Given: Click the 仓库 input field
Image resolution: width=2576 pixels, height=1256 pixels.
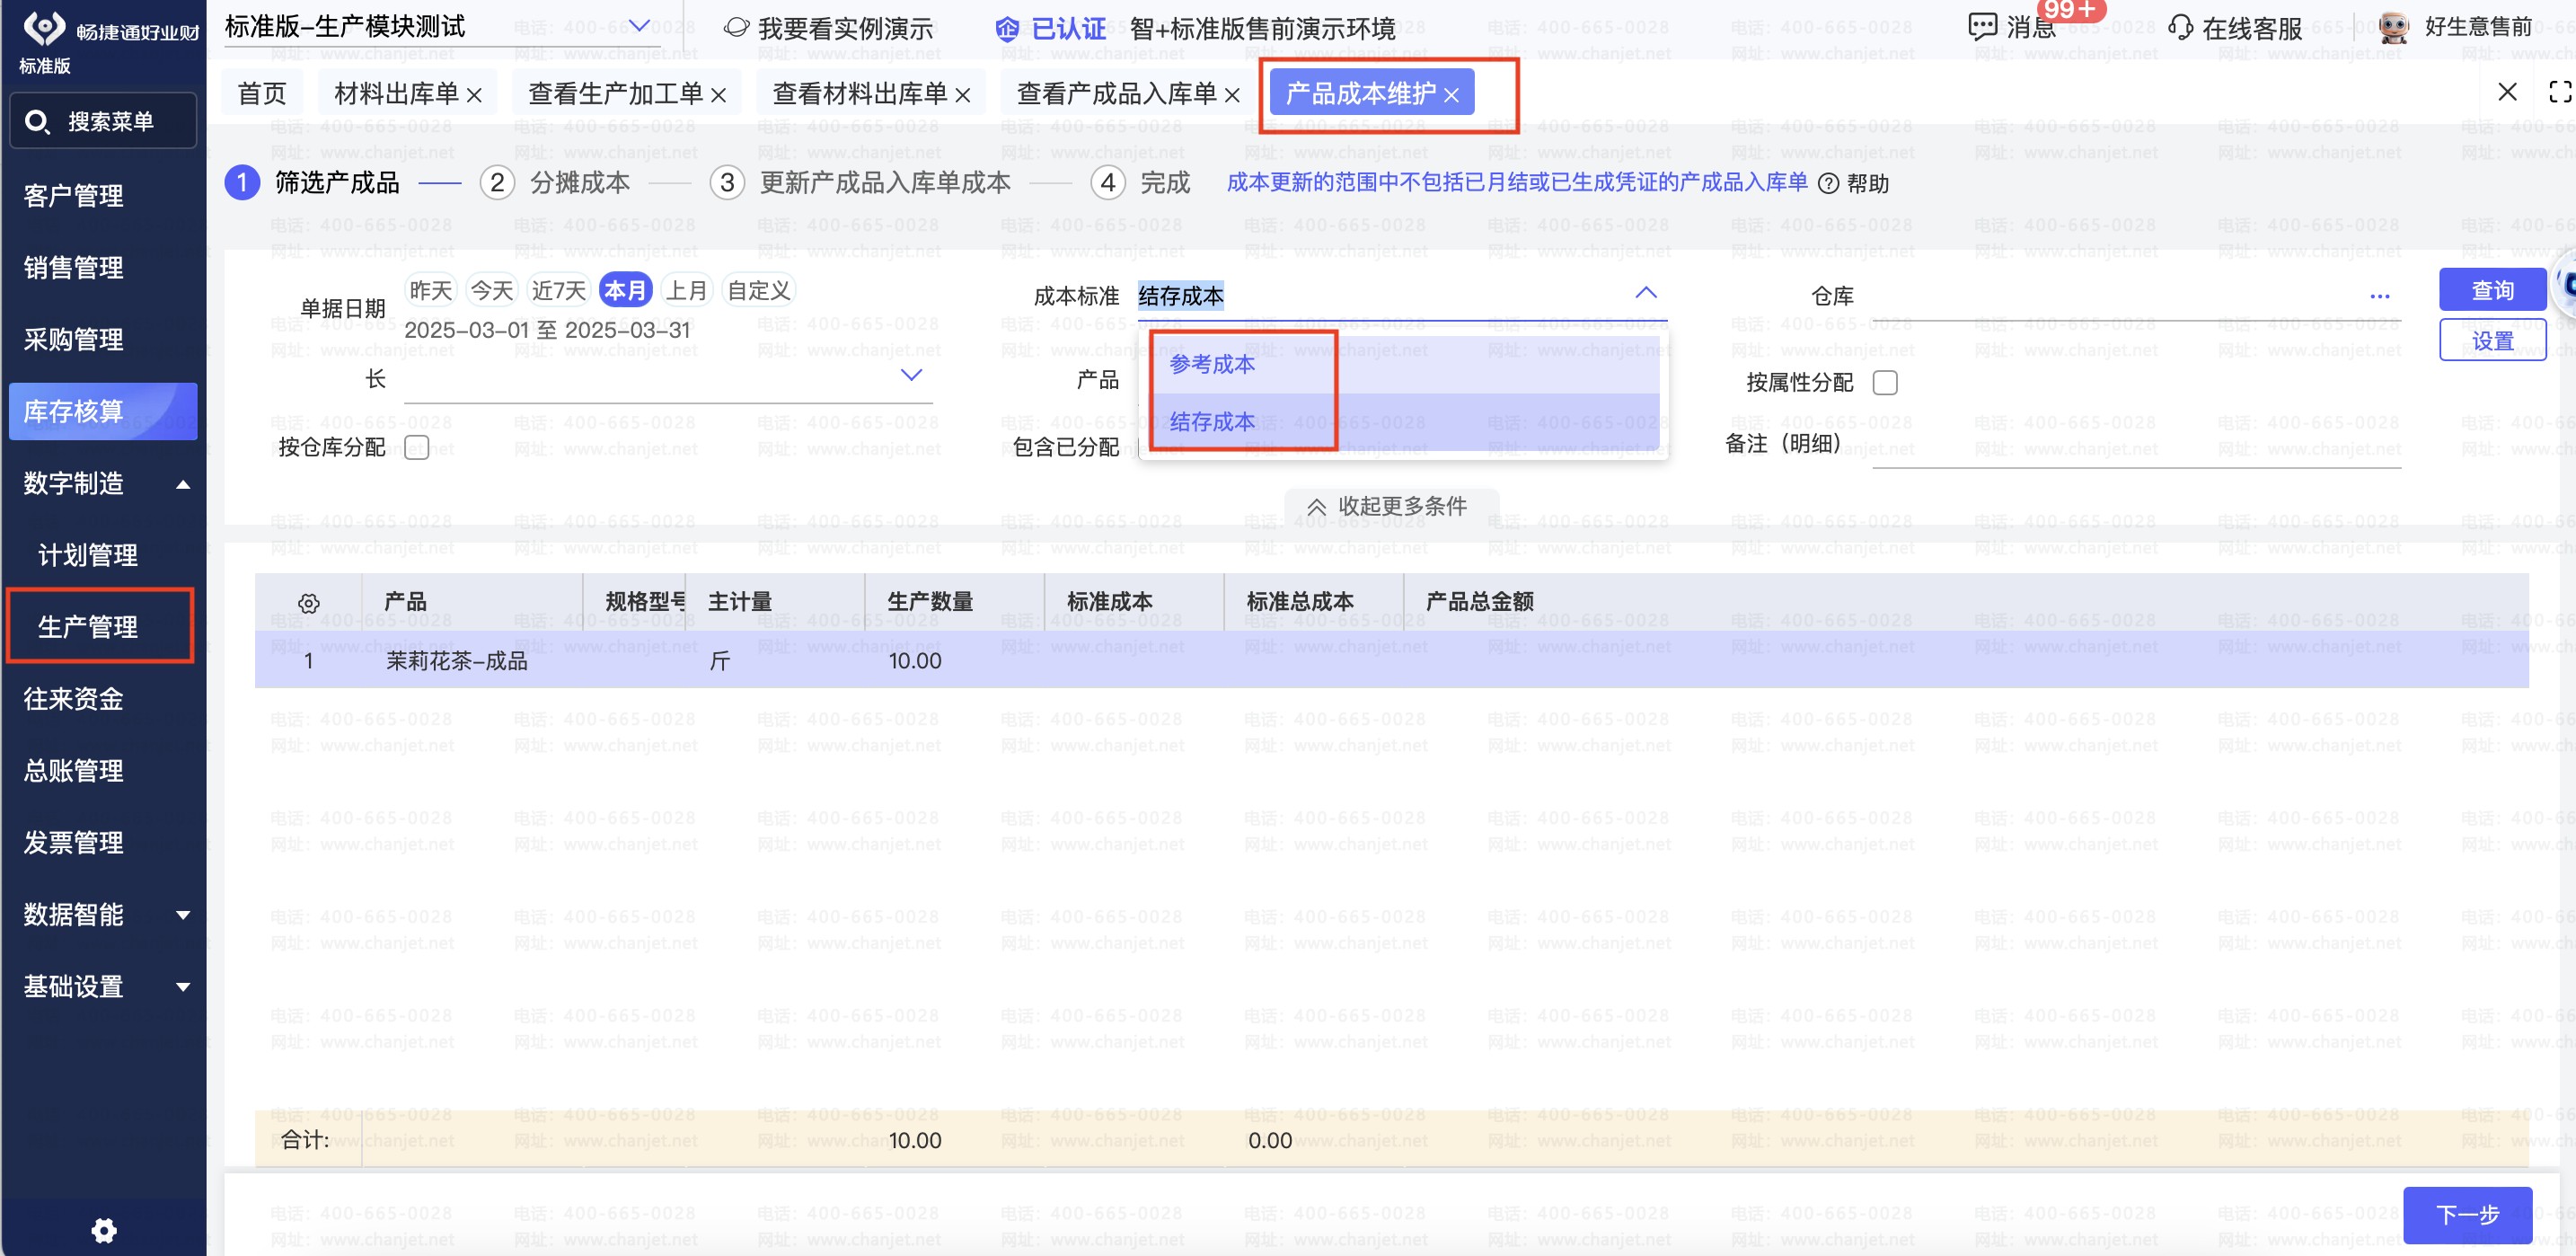Looking at the screenshot, I should (x=2137, y=296).
